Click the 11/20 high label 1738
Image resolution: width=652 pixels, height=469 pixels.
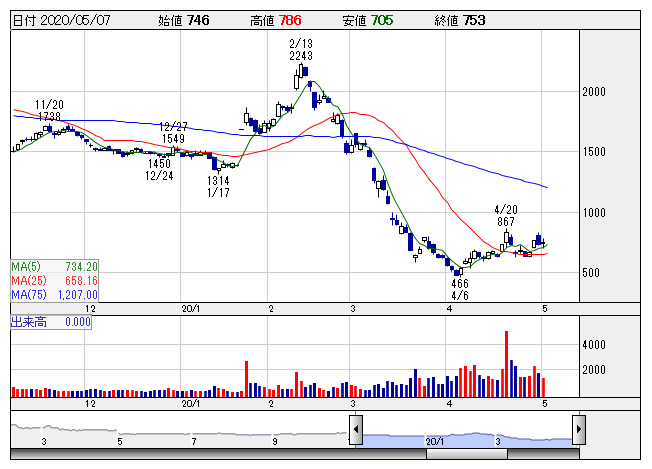[49, 117]
